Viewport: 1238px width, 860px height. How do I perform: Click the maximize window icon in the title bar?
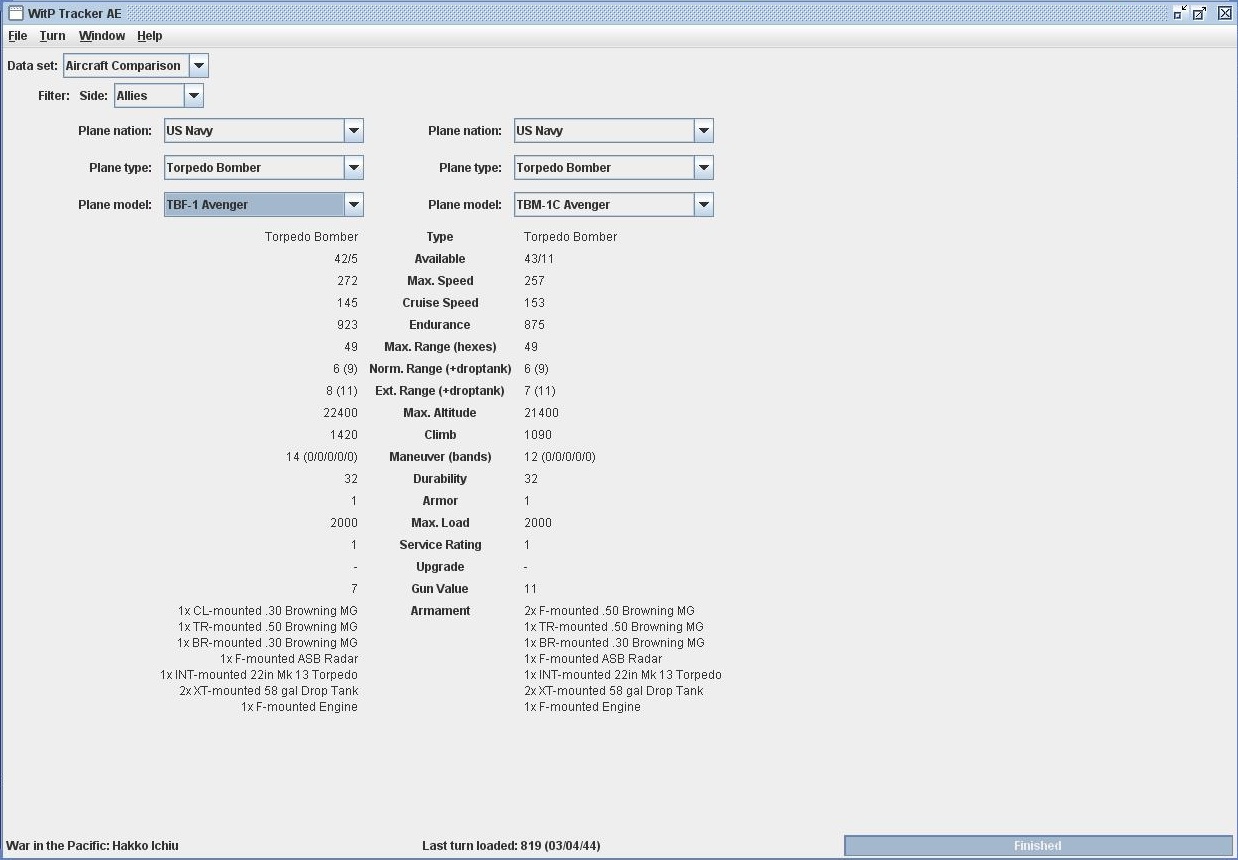[1200, 13]
